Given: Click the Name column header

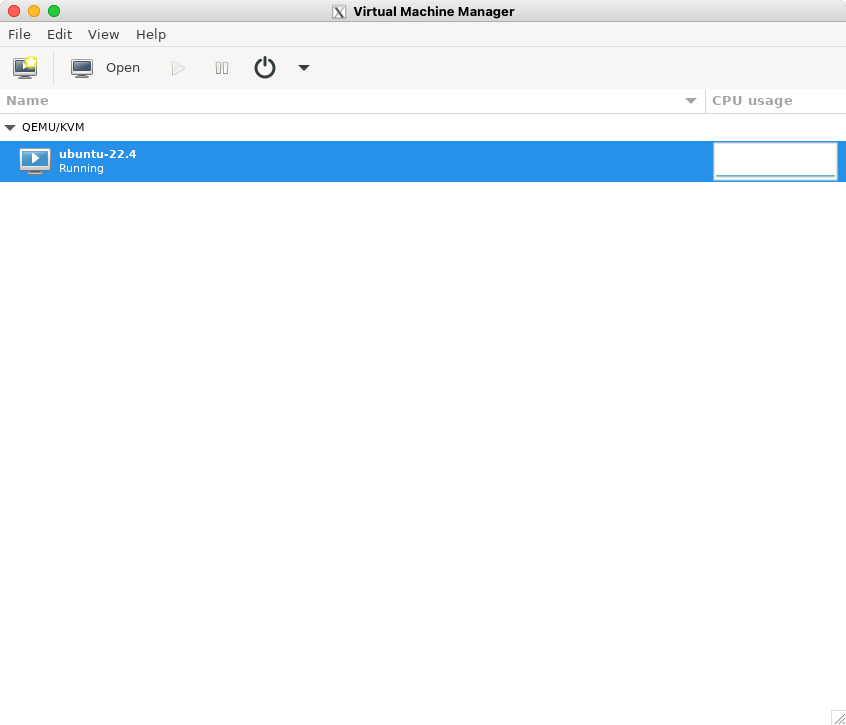Looking at the screenshot, I should 27,101.
